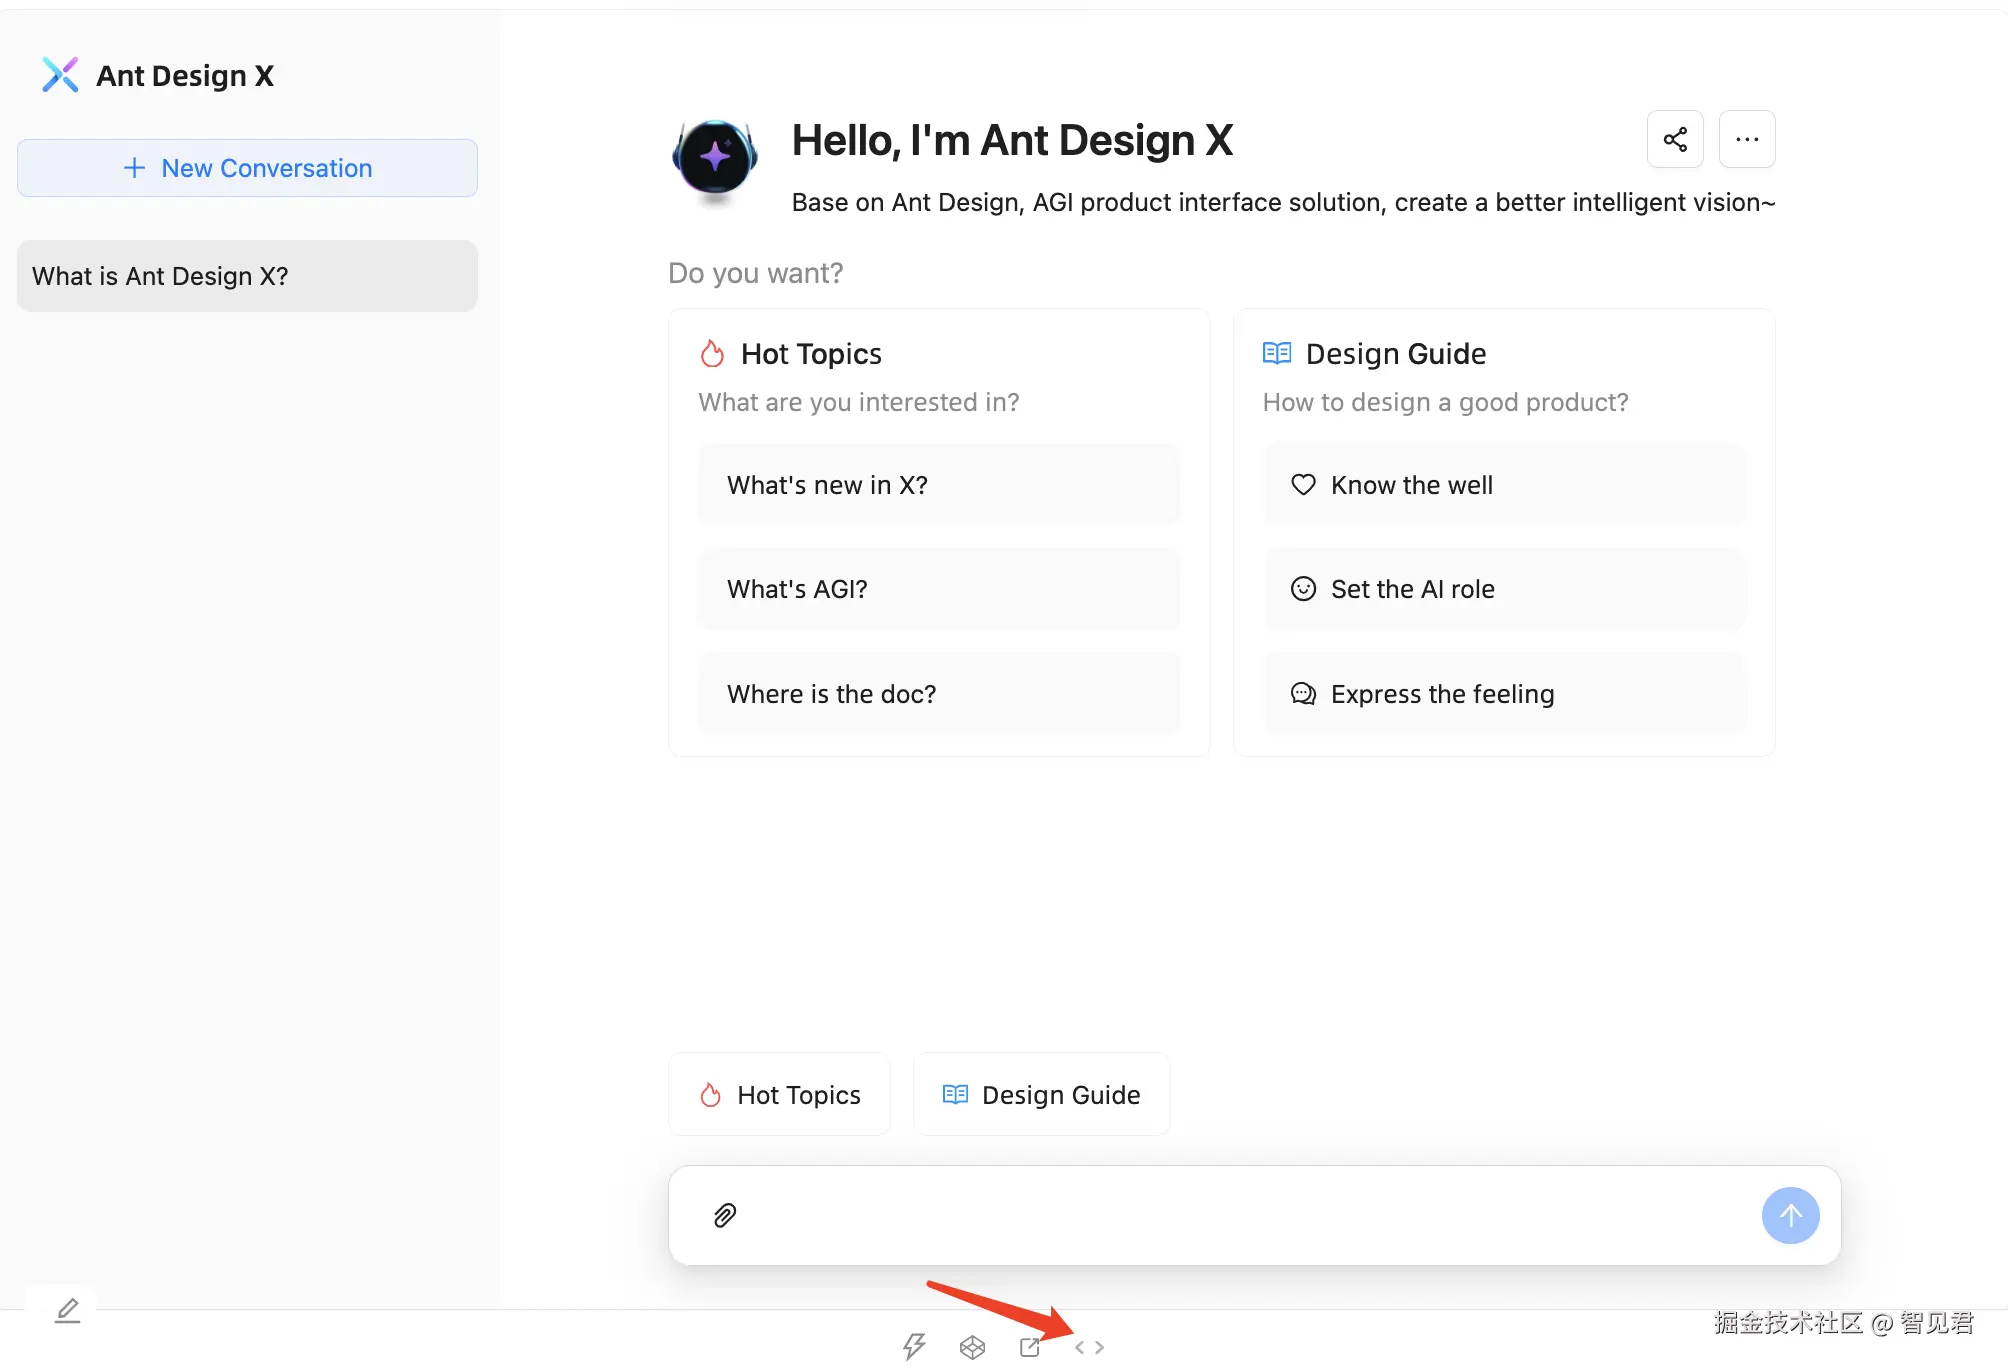This screenshot has height=1370, width=2008.
Task: Click the edit pencil icon bottom left
Action: [67, 1310]
